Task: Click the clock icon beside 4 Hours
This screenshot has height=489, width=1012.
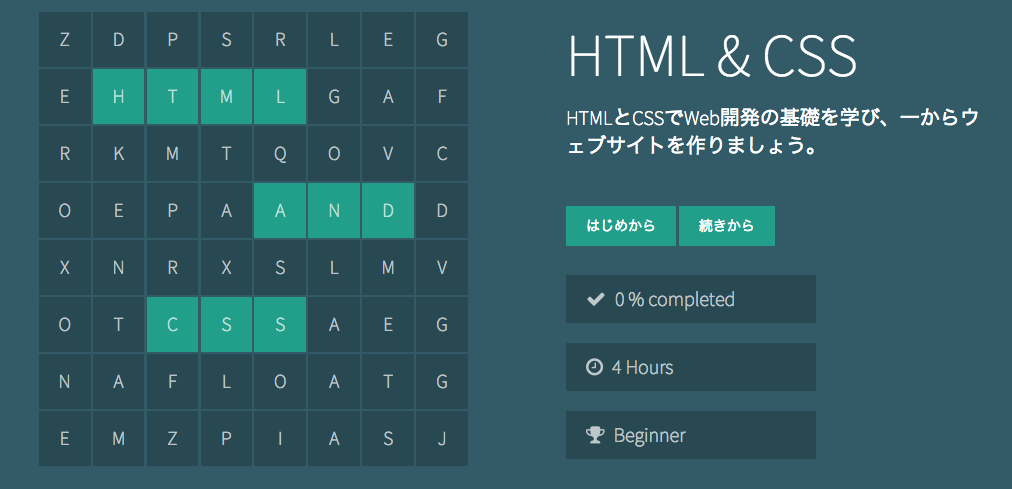Action: point(594,367)
